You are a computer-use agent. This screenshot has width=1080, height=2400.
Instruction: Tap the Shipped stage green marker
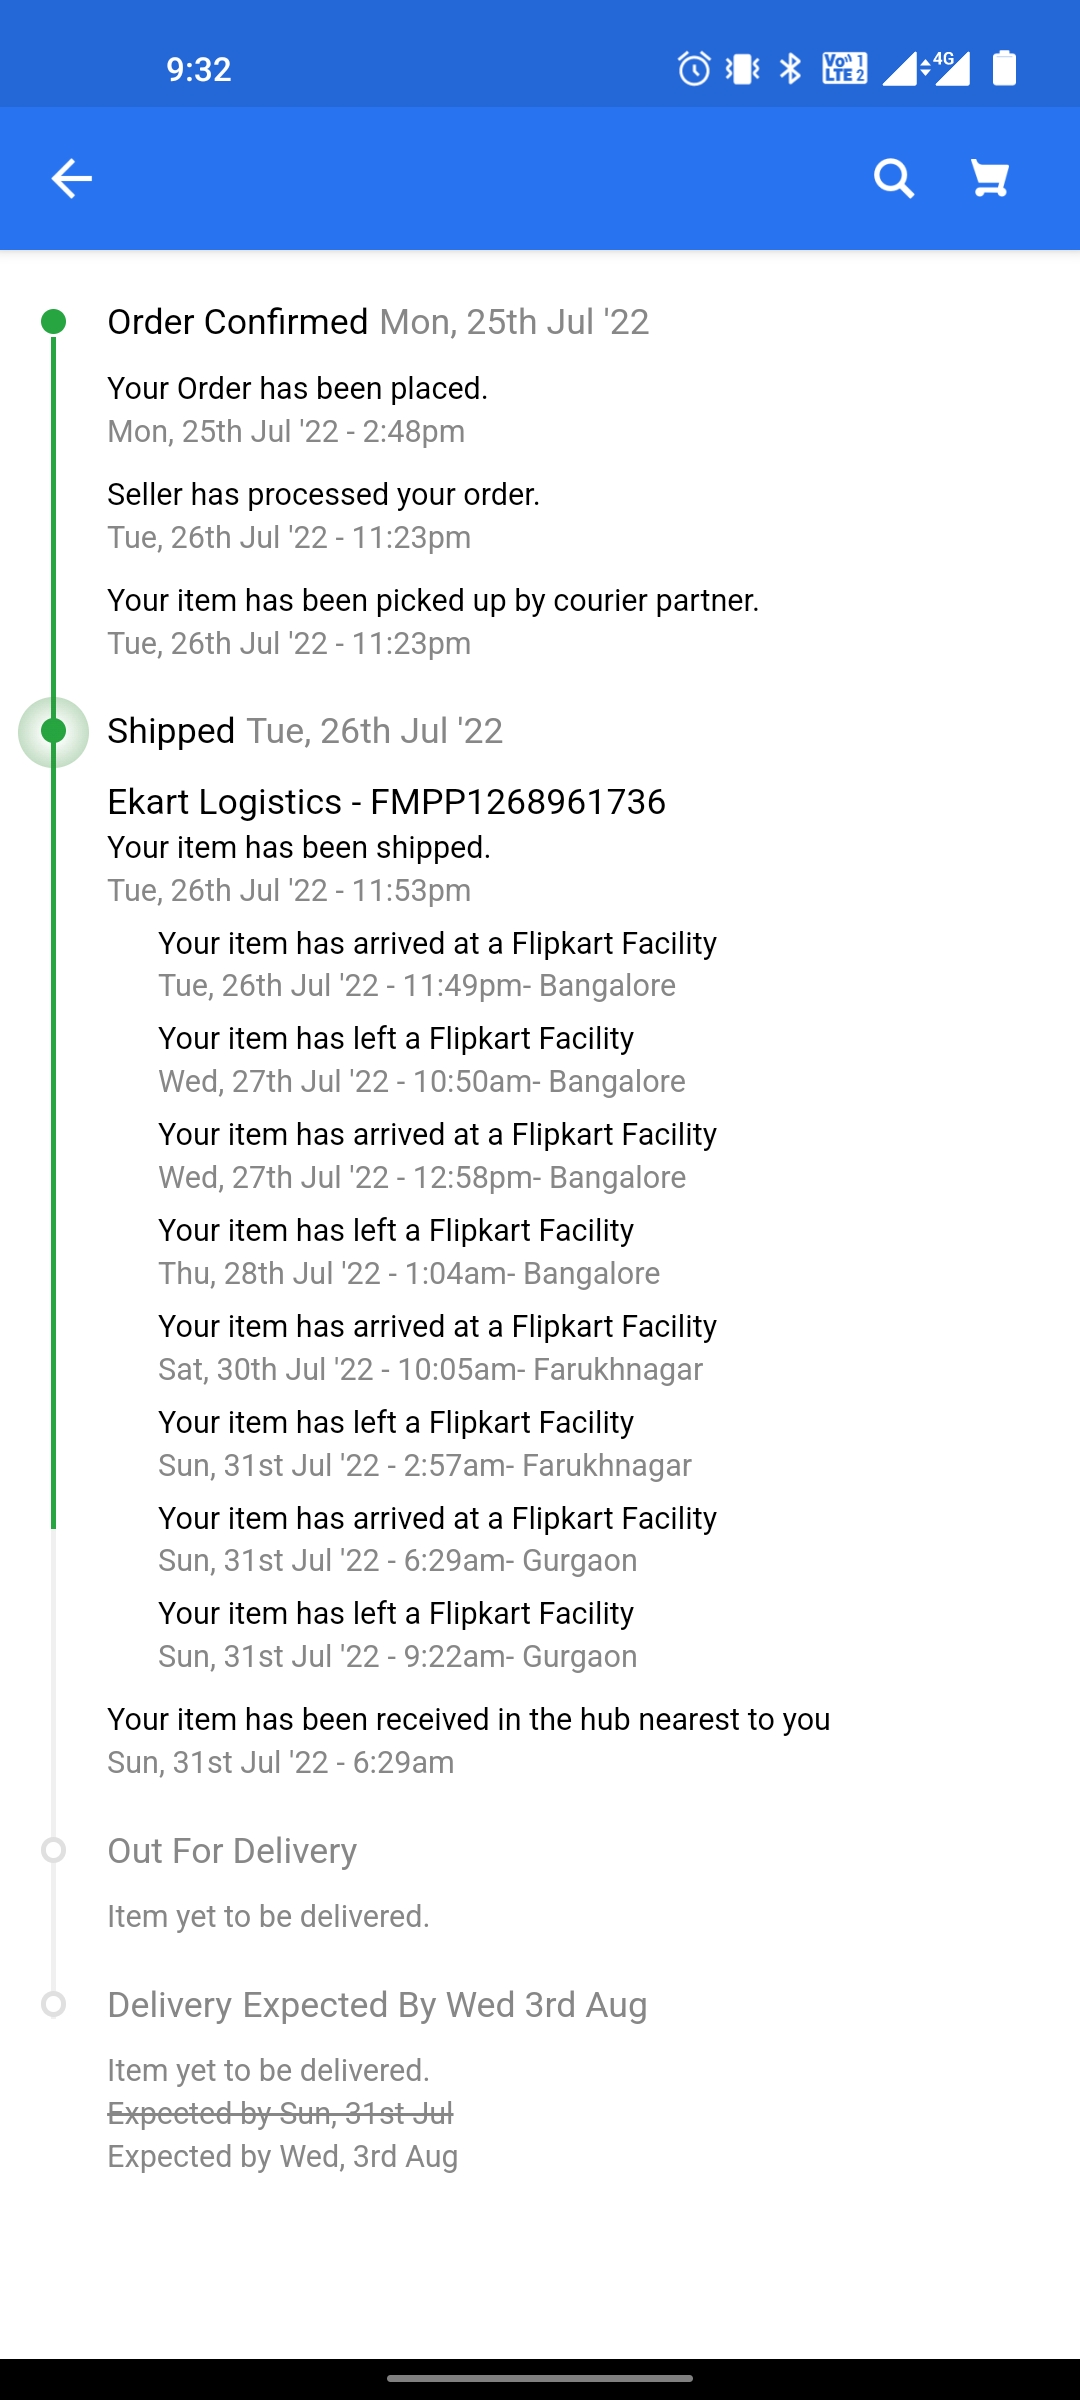click(54, 731)
